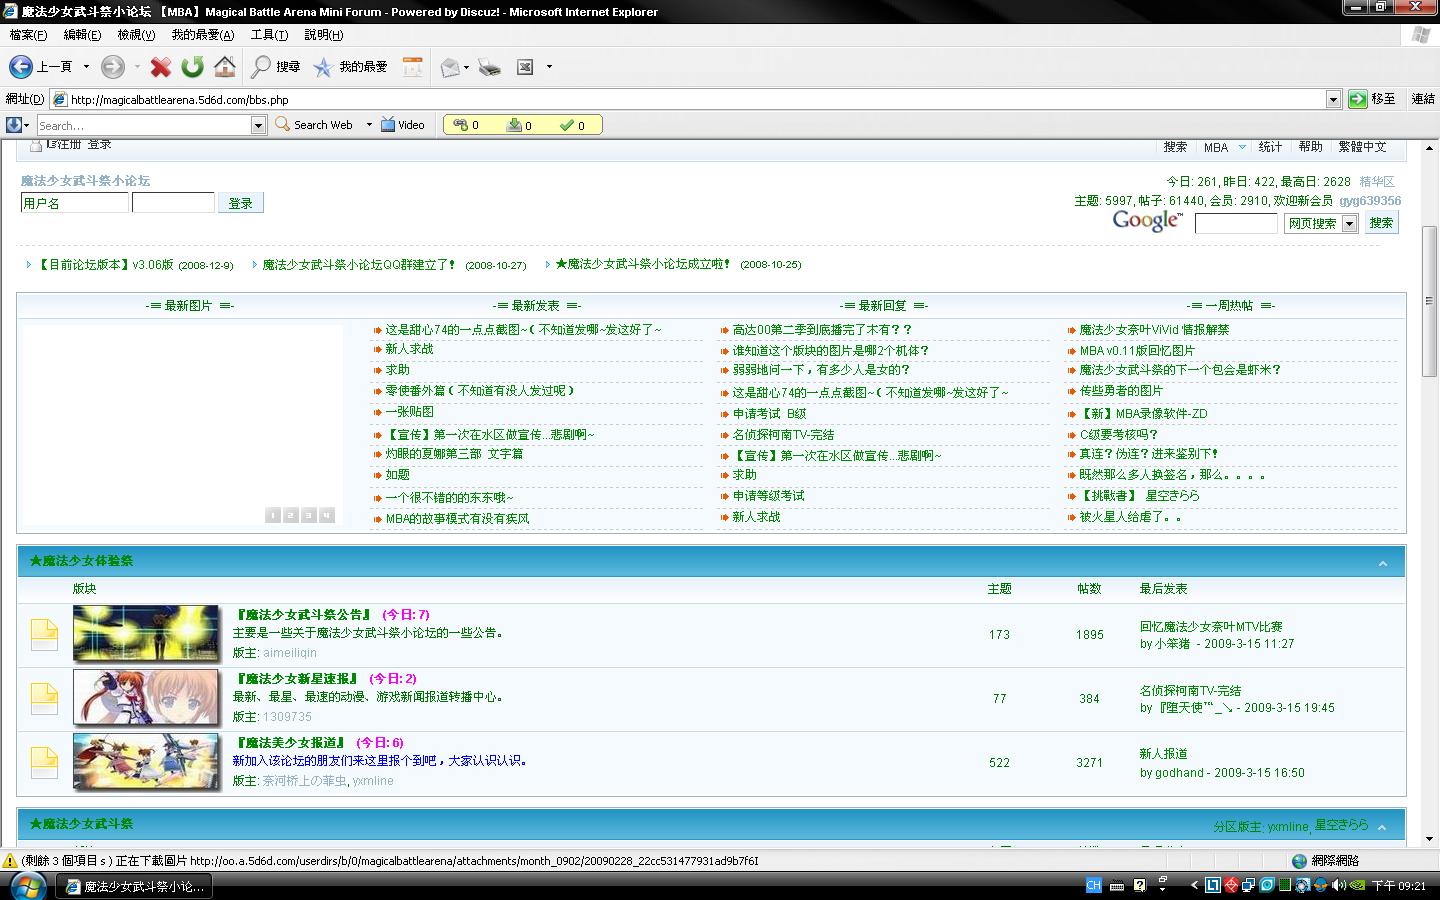Click the Print icon in toolbar
This screenshot has height=900, width=1440.
tap(489, 67)
